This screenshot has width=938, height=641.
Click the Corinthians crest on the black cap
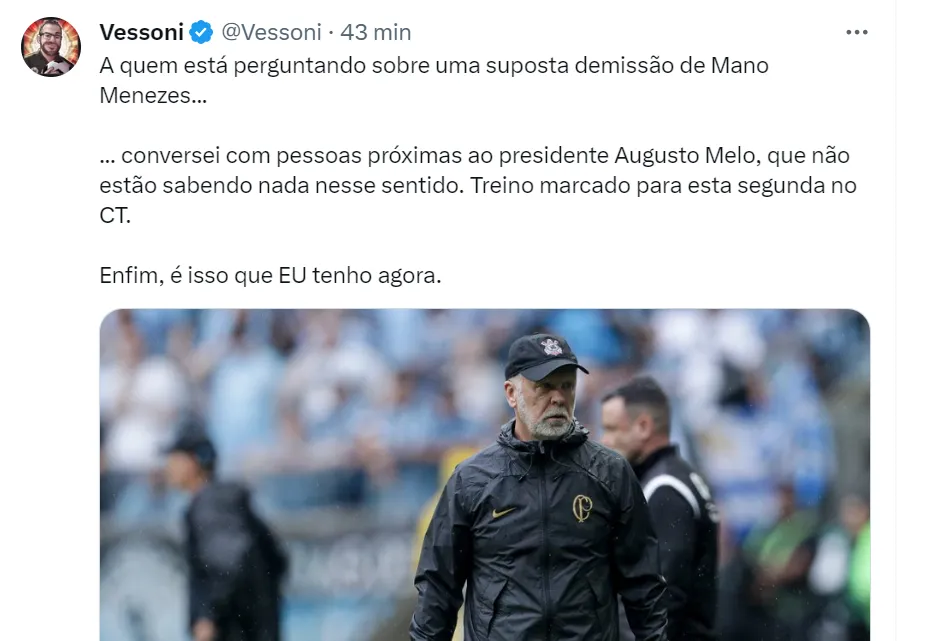pos(552,347)
